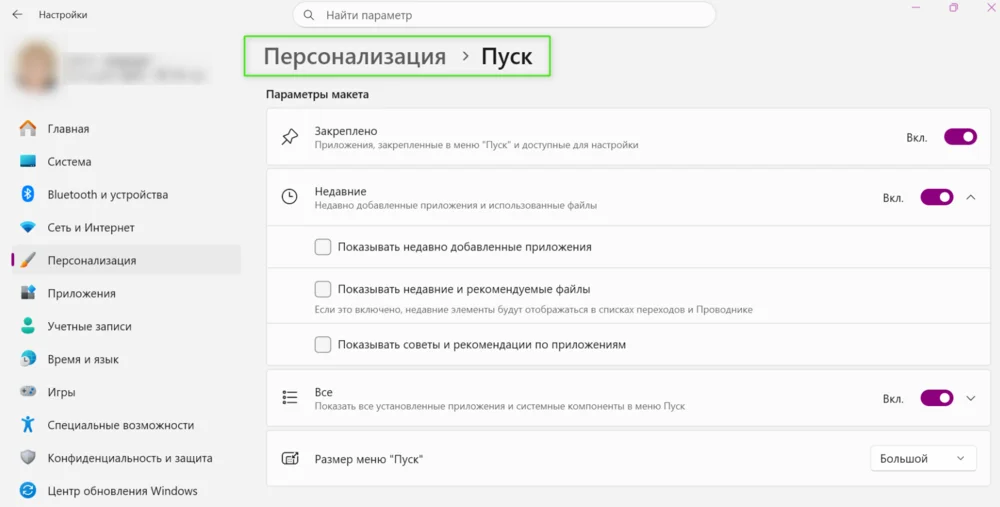Minimize the Настройки window

916,8
